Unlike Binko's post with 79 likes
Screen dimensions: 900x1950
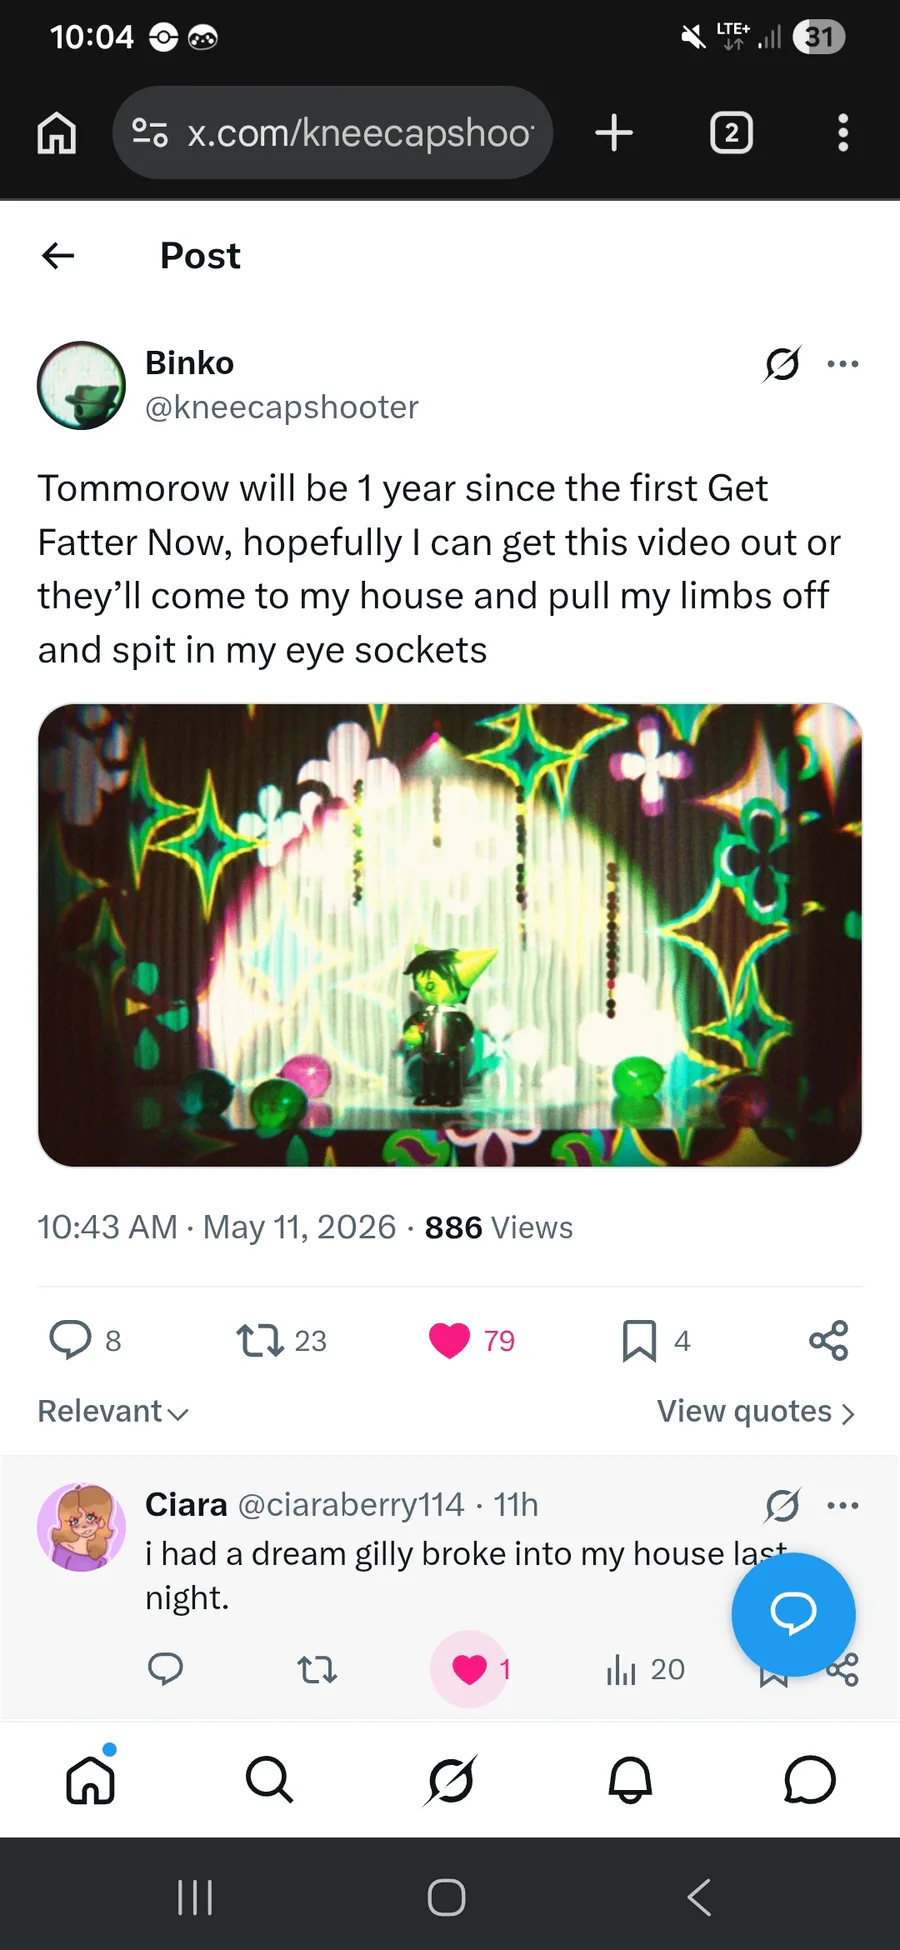(450, 1340)
